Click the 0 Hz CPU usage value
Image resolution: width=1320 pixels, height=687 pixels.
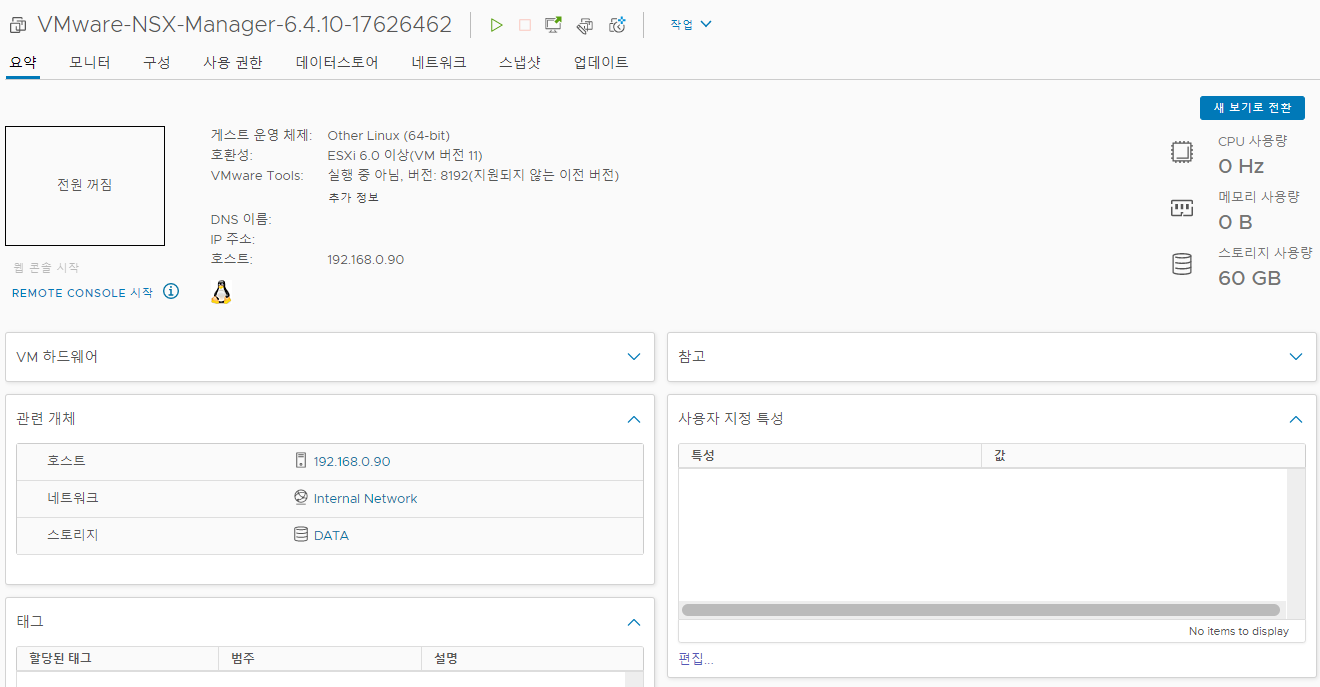(x=1241, y=166)
